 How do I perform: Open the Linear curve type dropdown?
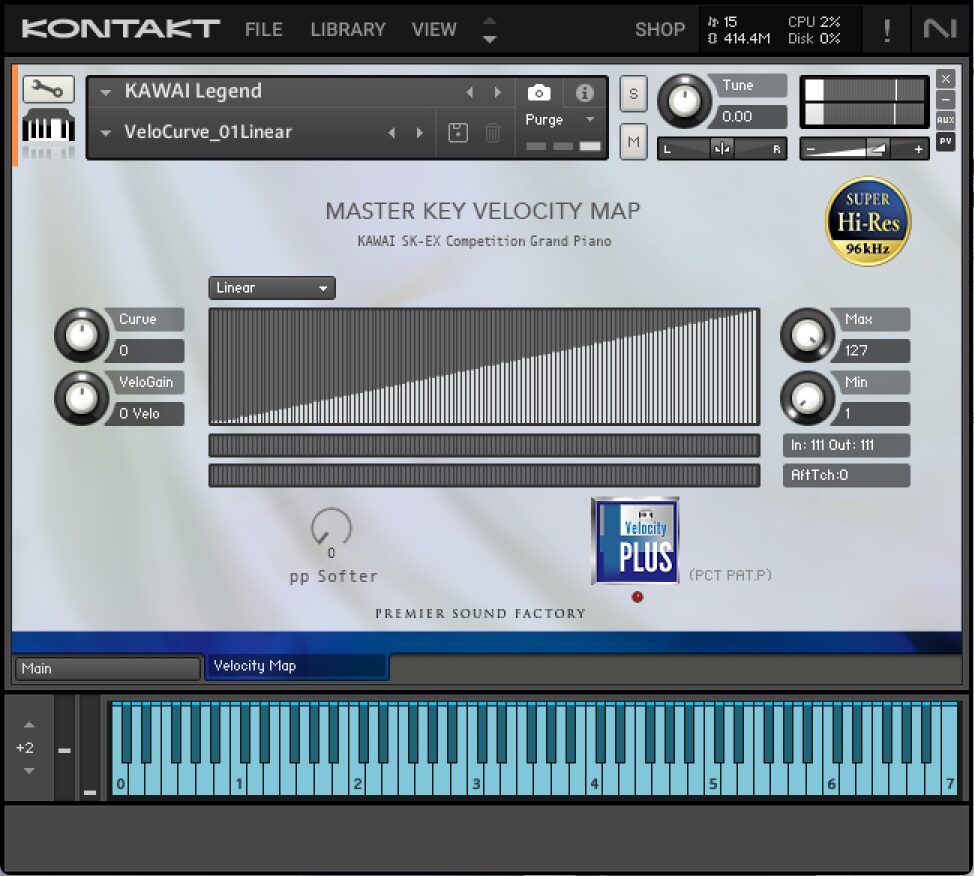[272, 288]
